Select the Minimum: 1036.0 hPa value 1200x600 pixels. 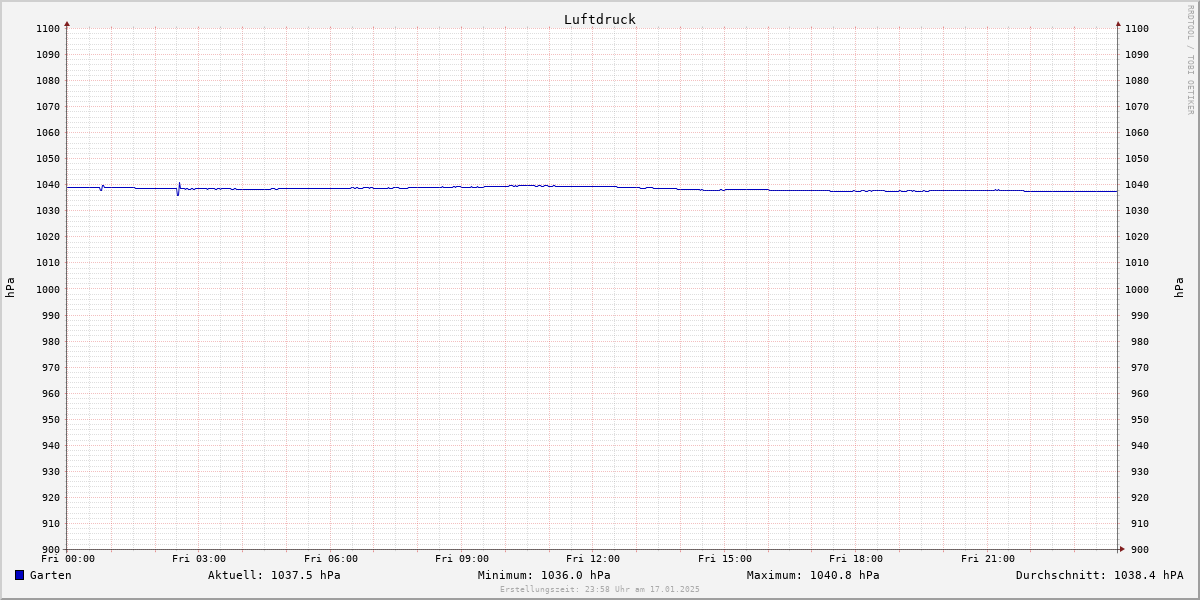click(x=544, y=575)
